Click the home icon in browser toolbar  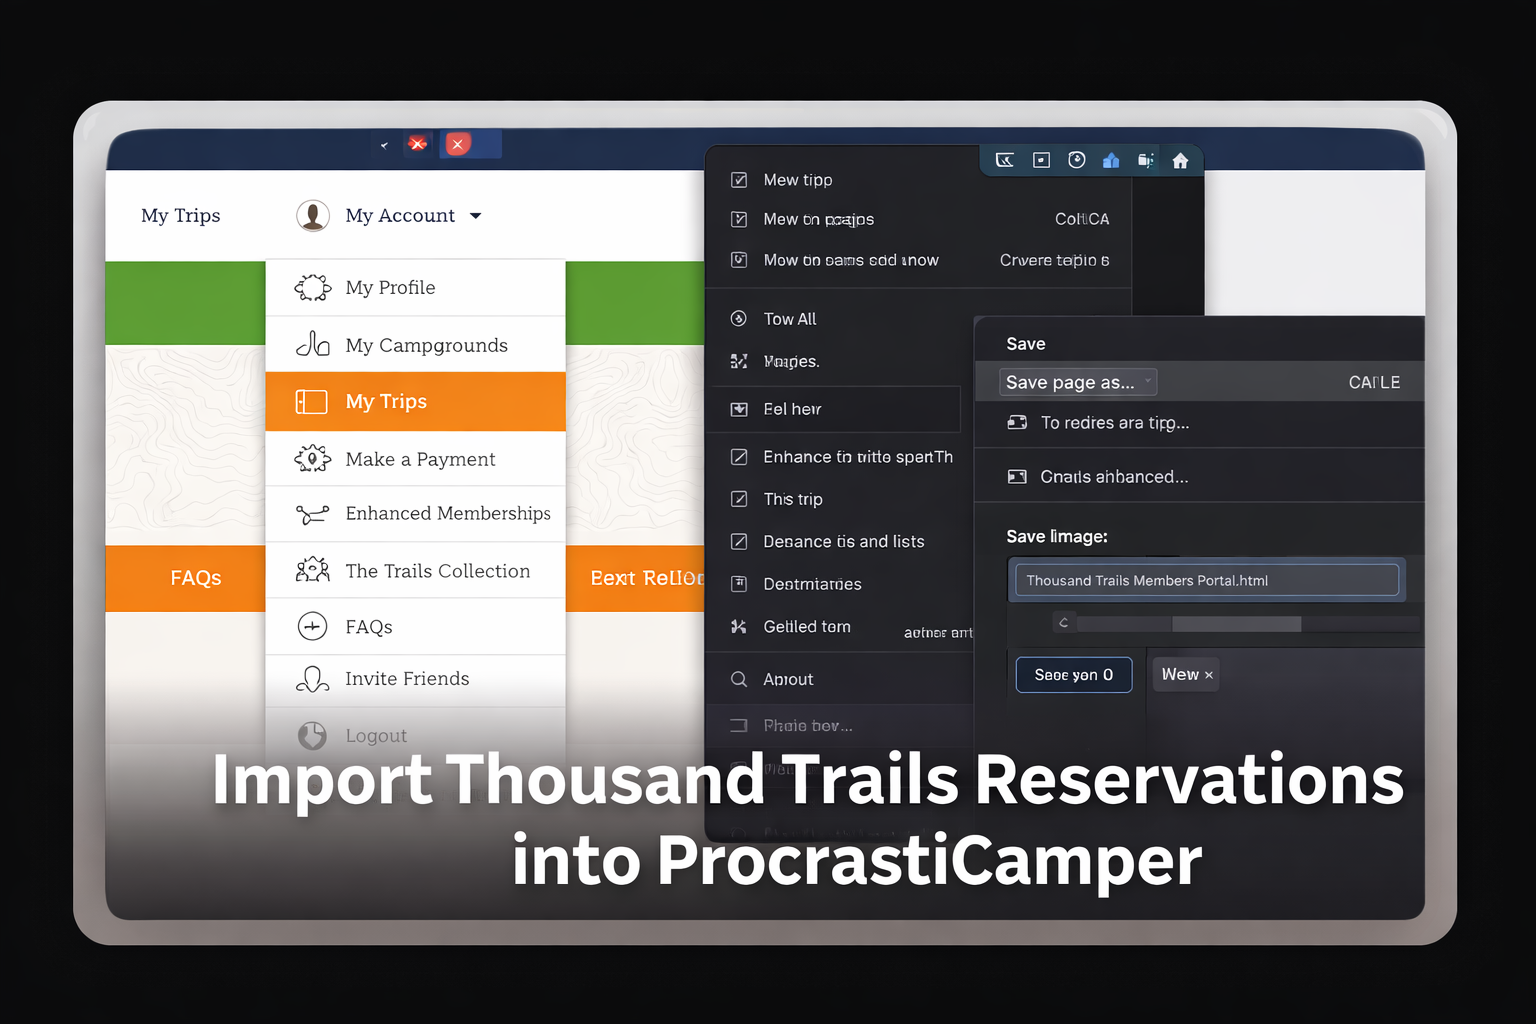tap(1180, 160)
